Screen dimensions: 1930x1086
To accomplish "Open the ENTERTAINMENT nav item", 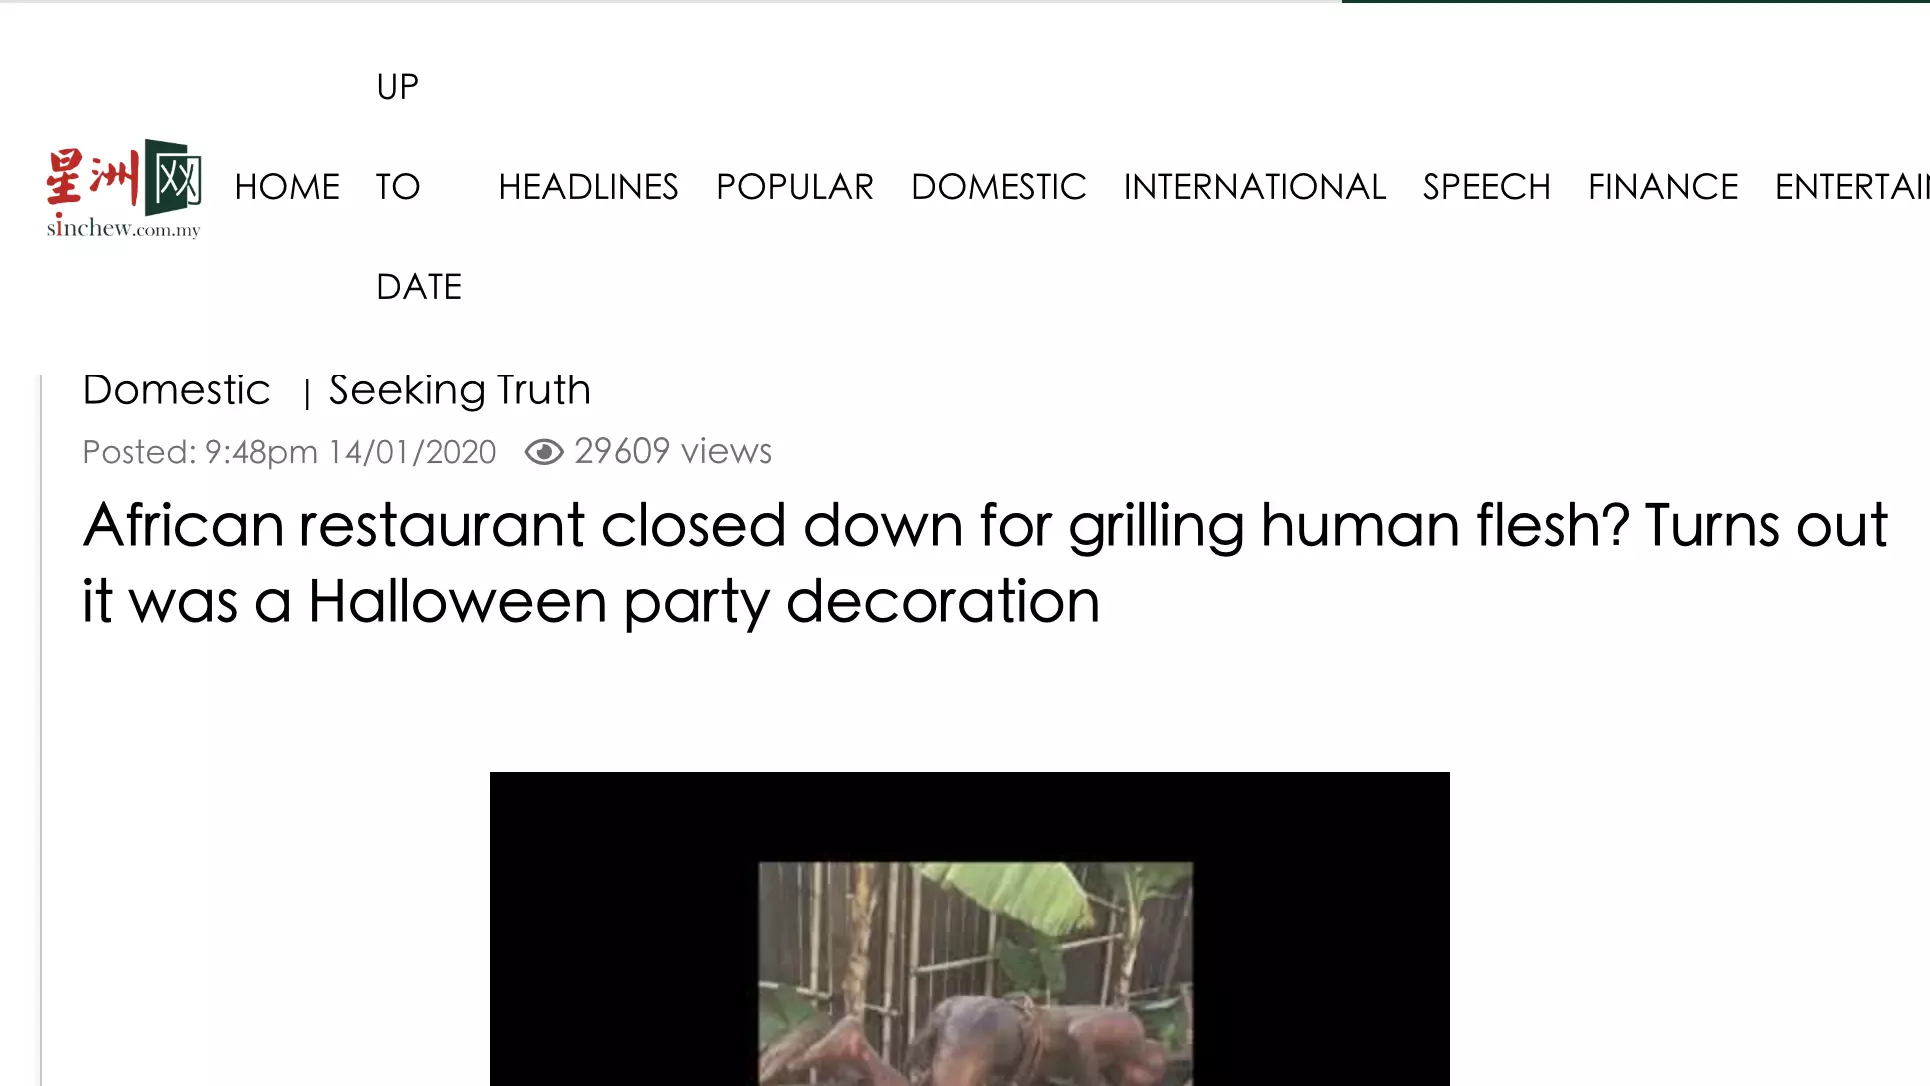I will pyautogui.click(x=1852, y=187).
